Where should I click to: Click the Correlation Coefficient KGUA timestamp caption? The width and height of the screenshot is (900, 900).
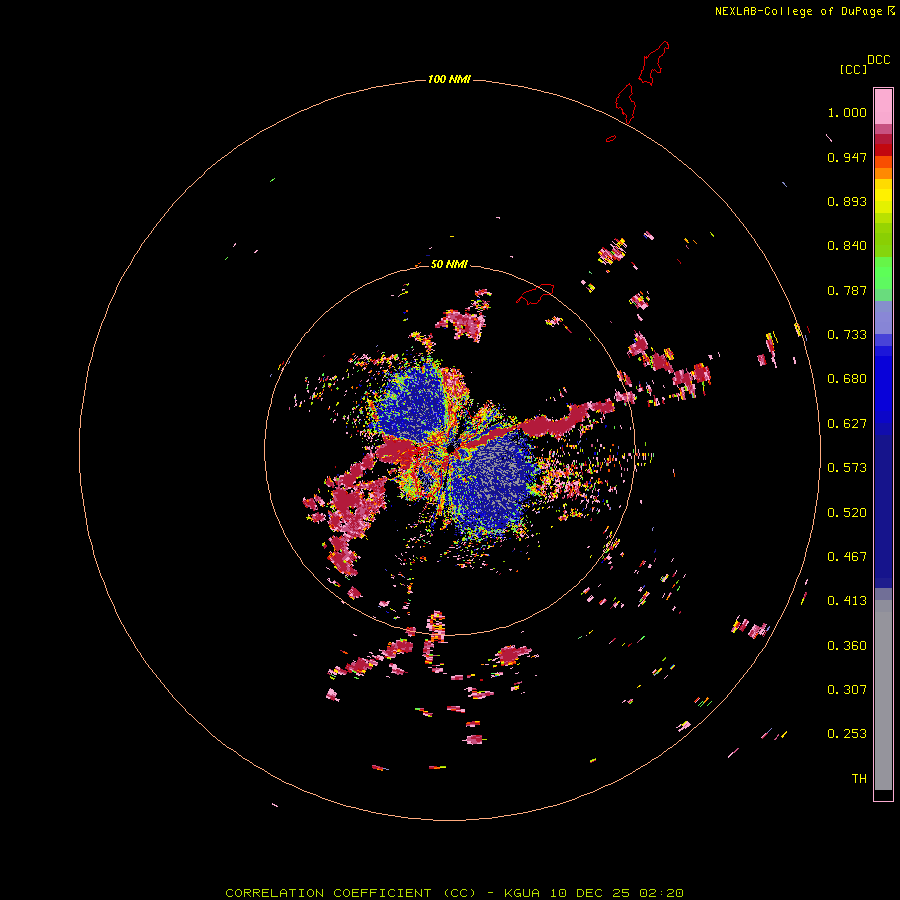454,893
